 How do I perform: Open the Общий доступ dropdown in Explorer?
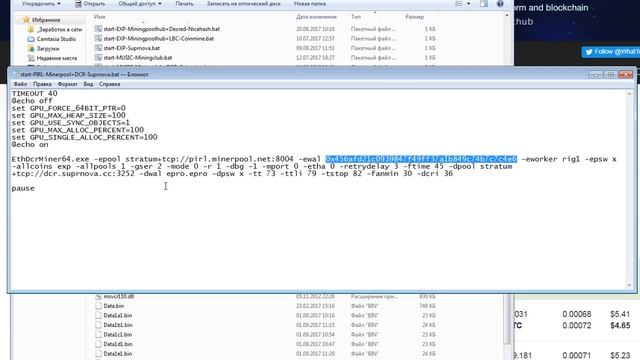tap(140, 4)
